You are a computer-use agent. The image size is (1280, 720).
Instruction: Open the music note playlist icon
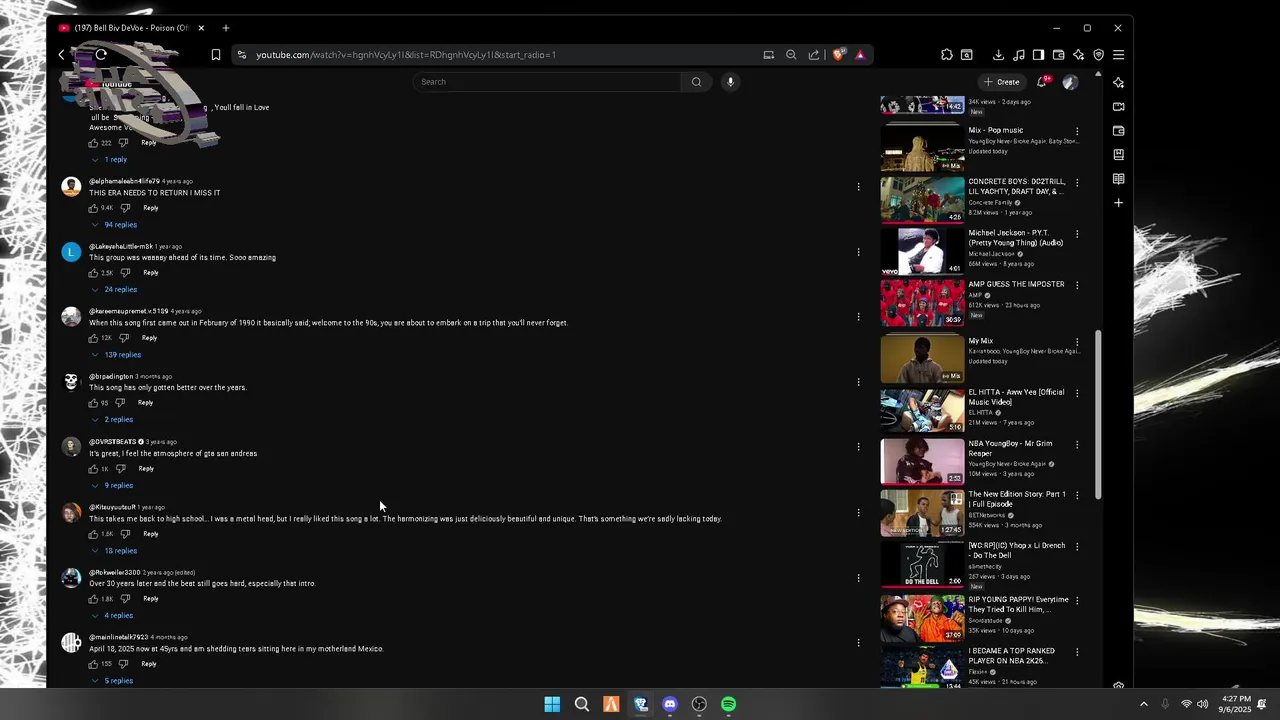pyautogui.click(x=1019, y=55)
